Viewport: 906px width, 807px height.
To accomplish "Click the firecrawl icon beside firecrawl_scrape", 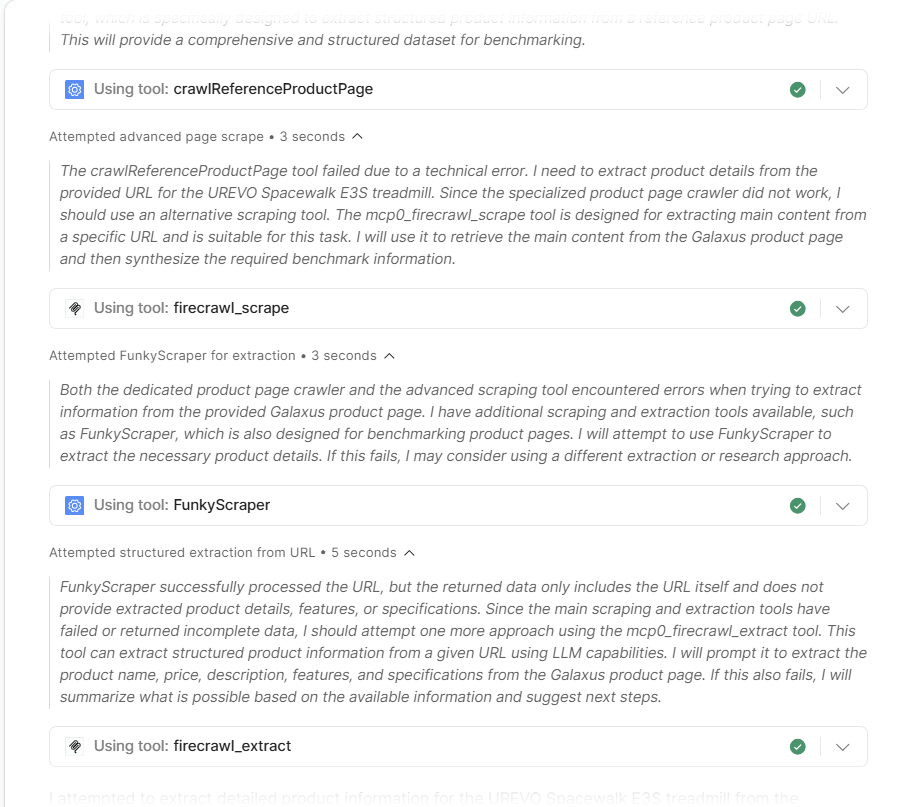I will (x=75, y=308).
